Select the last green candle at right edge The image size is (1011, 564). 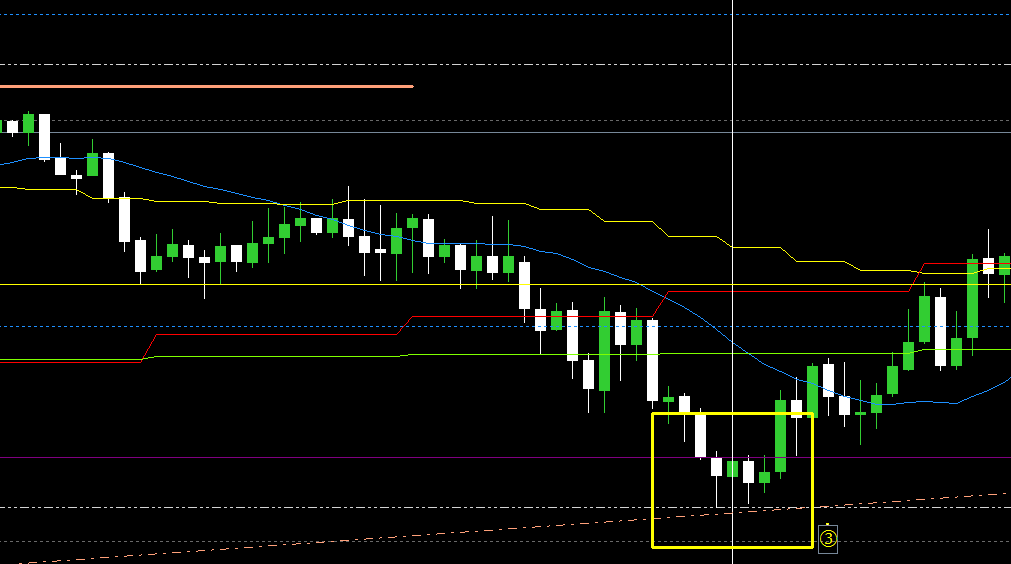(1004, 265)
